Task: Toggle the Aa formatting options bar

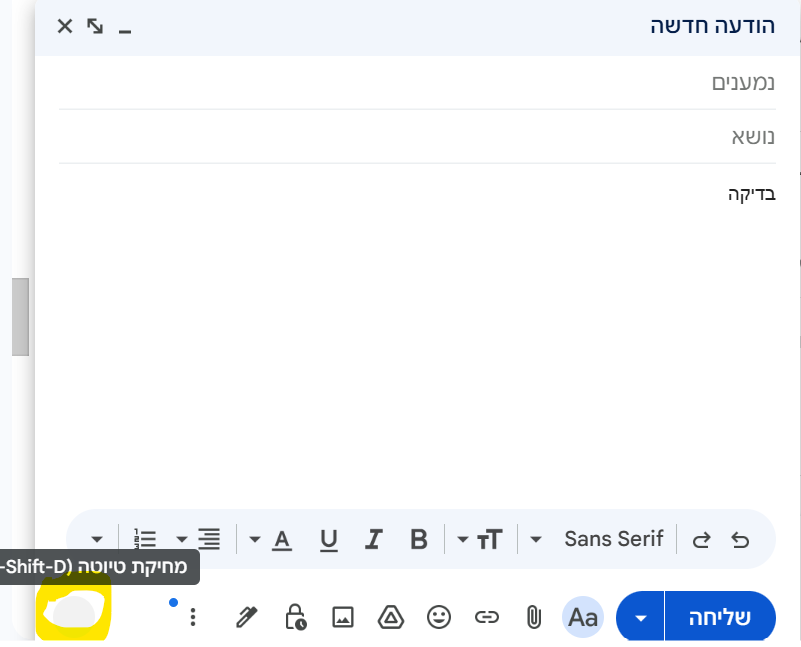Action: click(582, 617)
